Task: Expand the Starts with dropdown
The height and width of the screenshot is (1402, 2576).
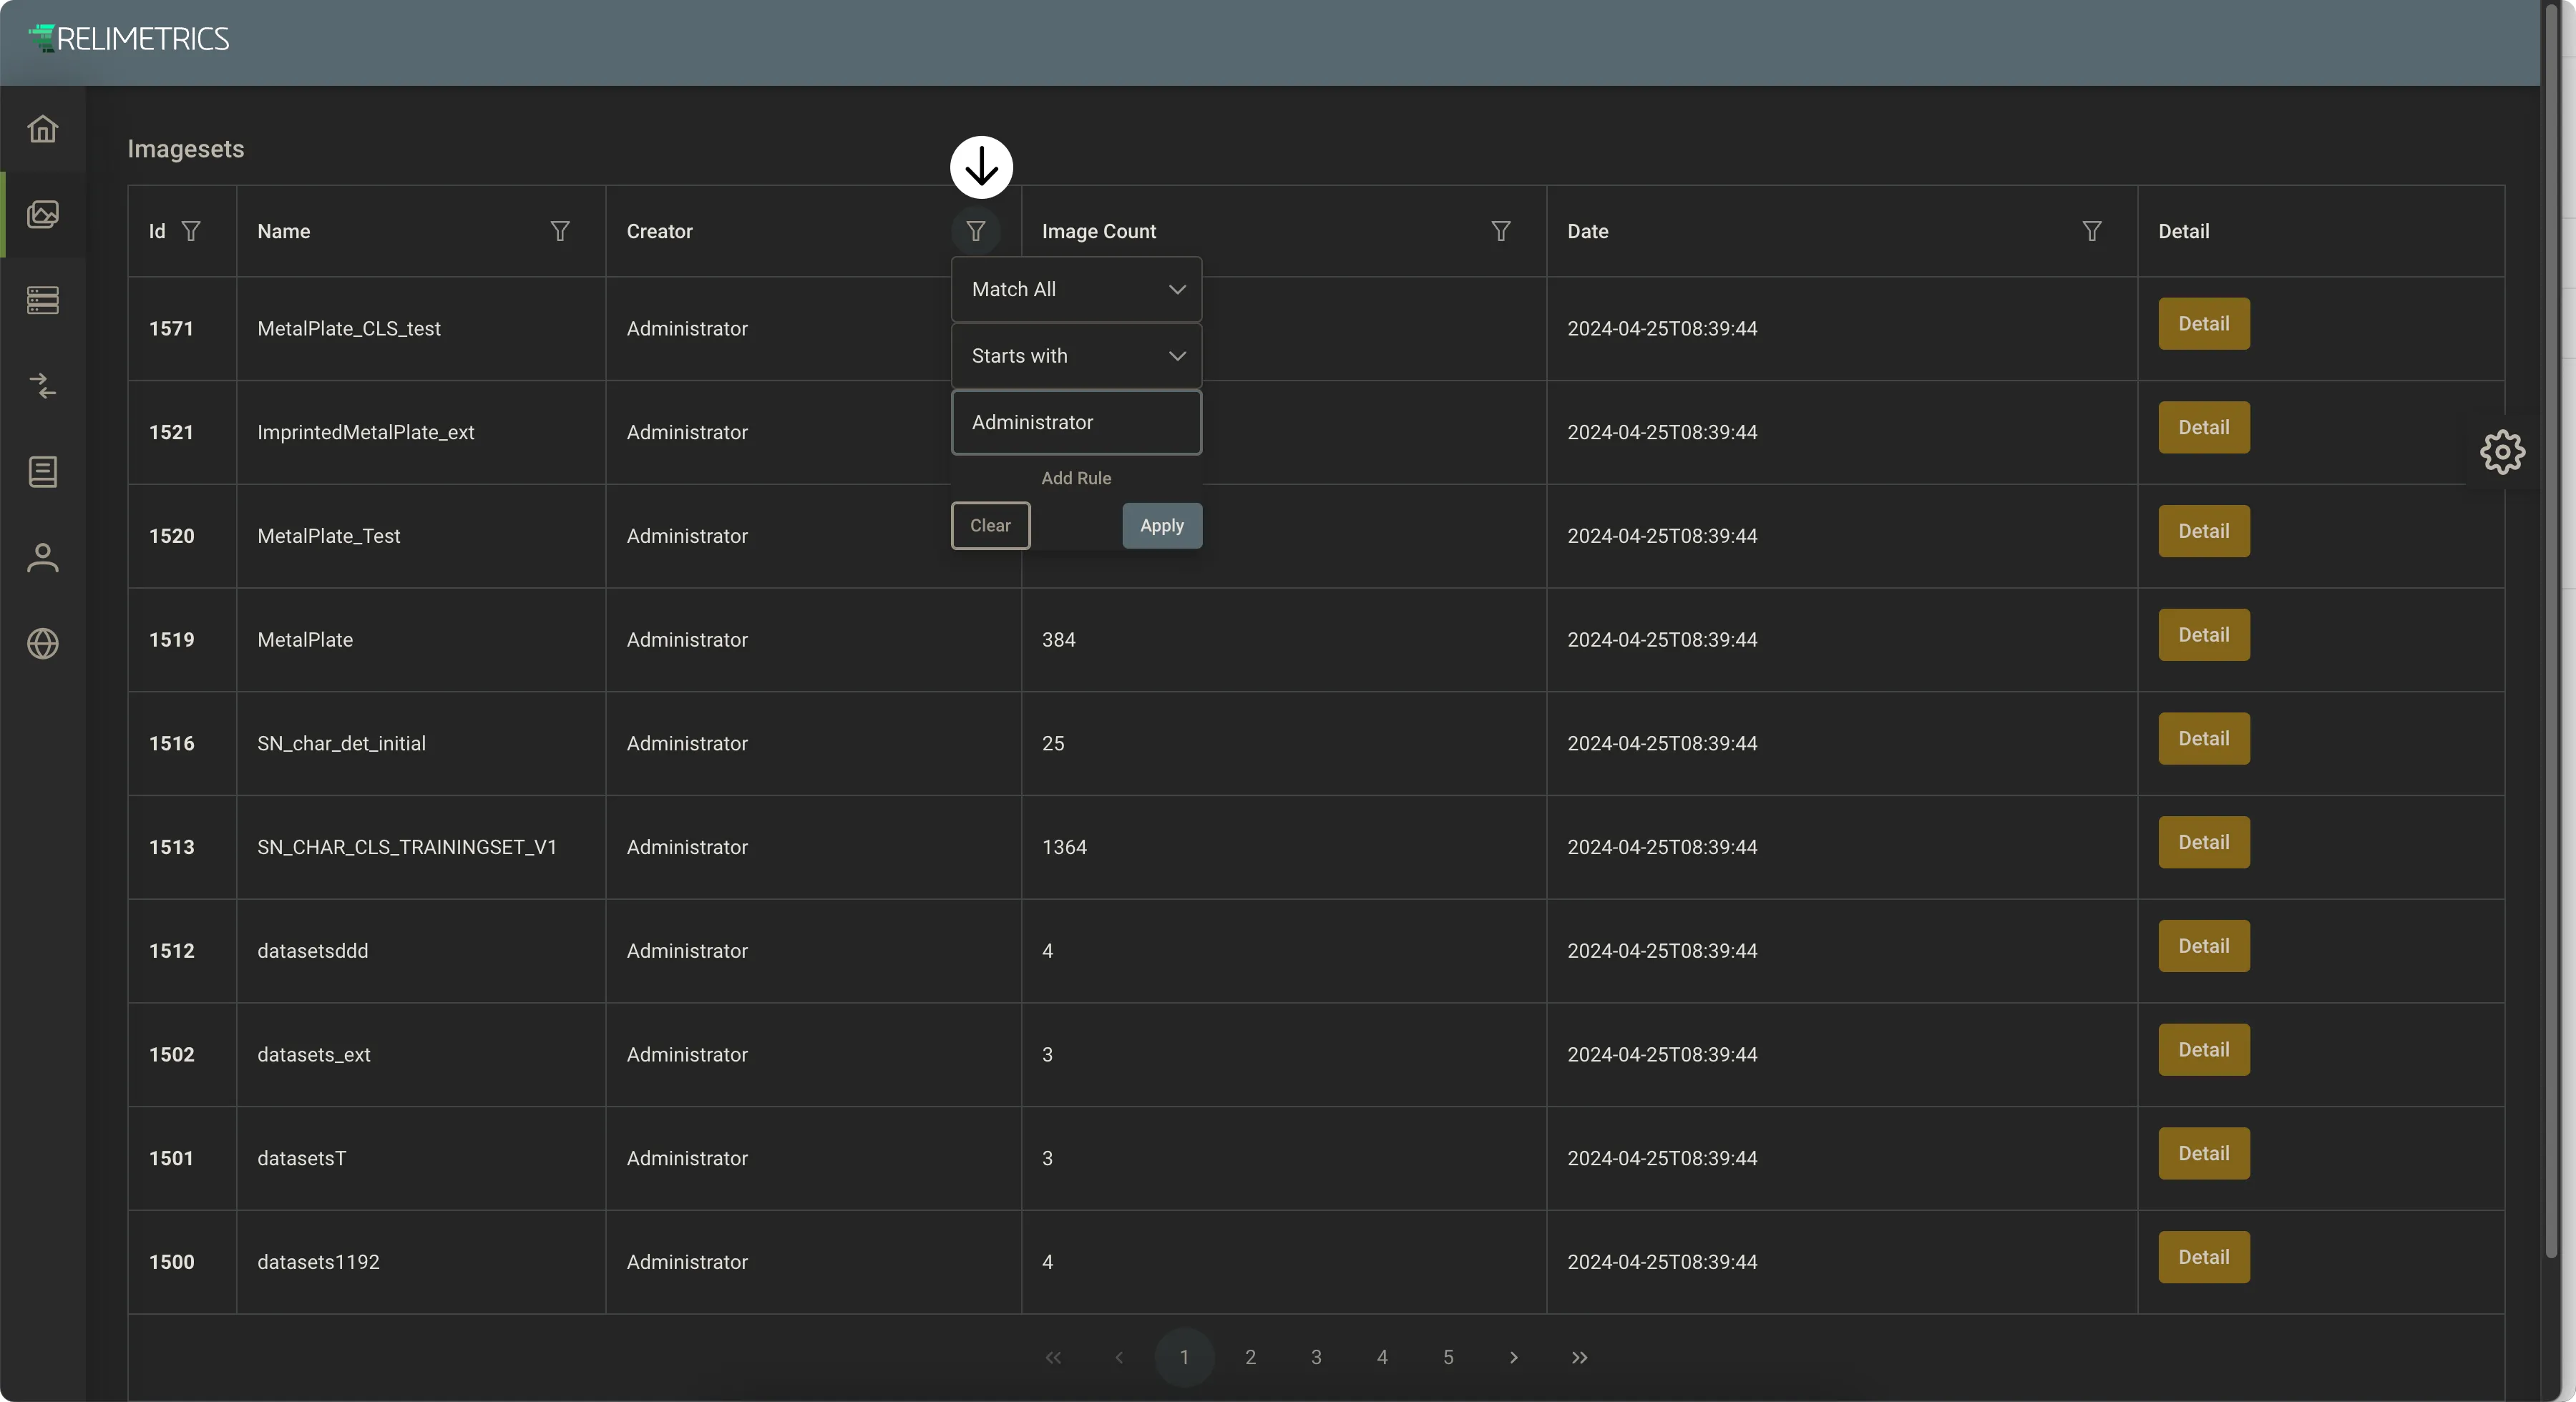Action: 1076,356
